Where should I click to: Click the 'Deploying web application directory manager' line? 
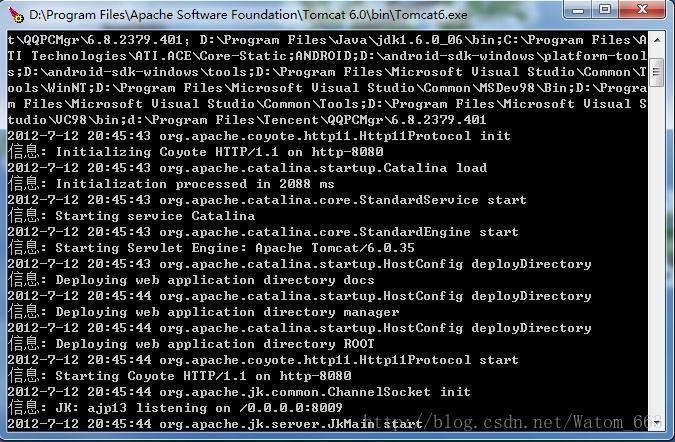[203, 312]
